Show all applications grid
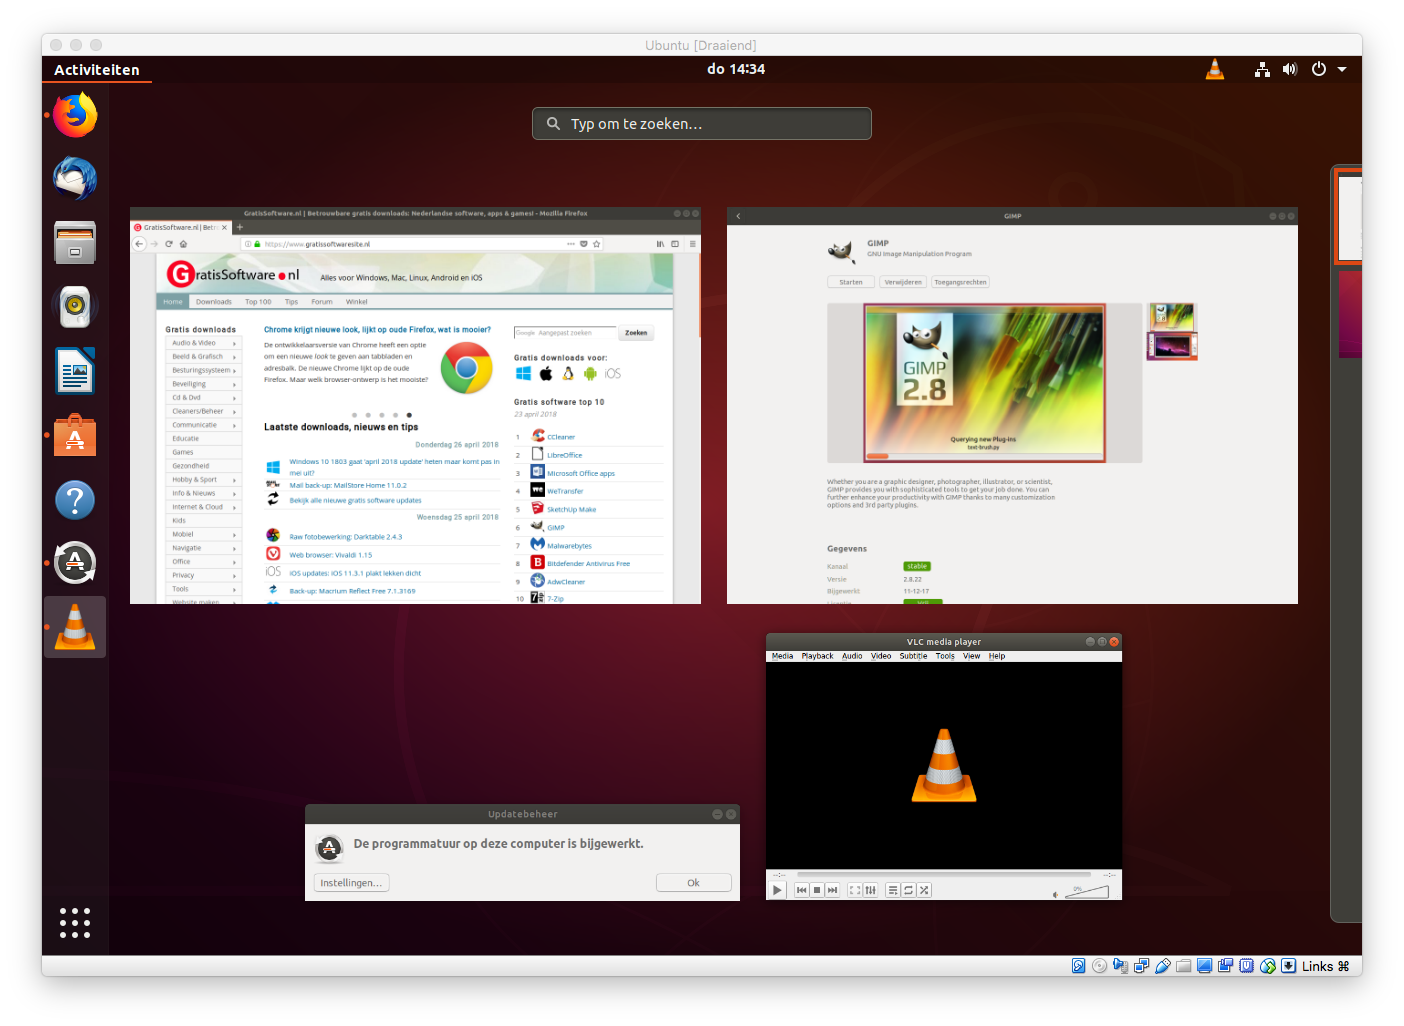 pos(75,922)
